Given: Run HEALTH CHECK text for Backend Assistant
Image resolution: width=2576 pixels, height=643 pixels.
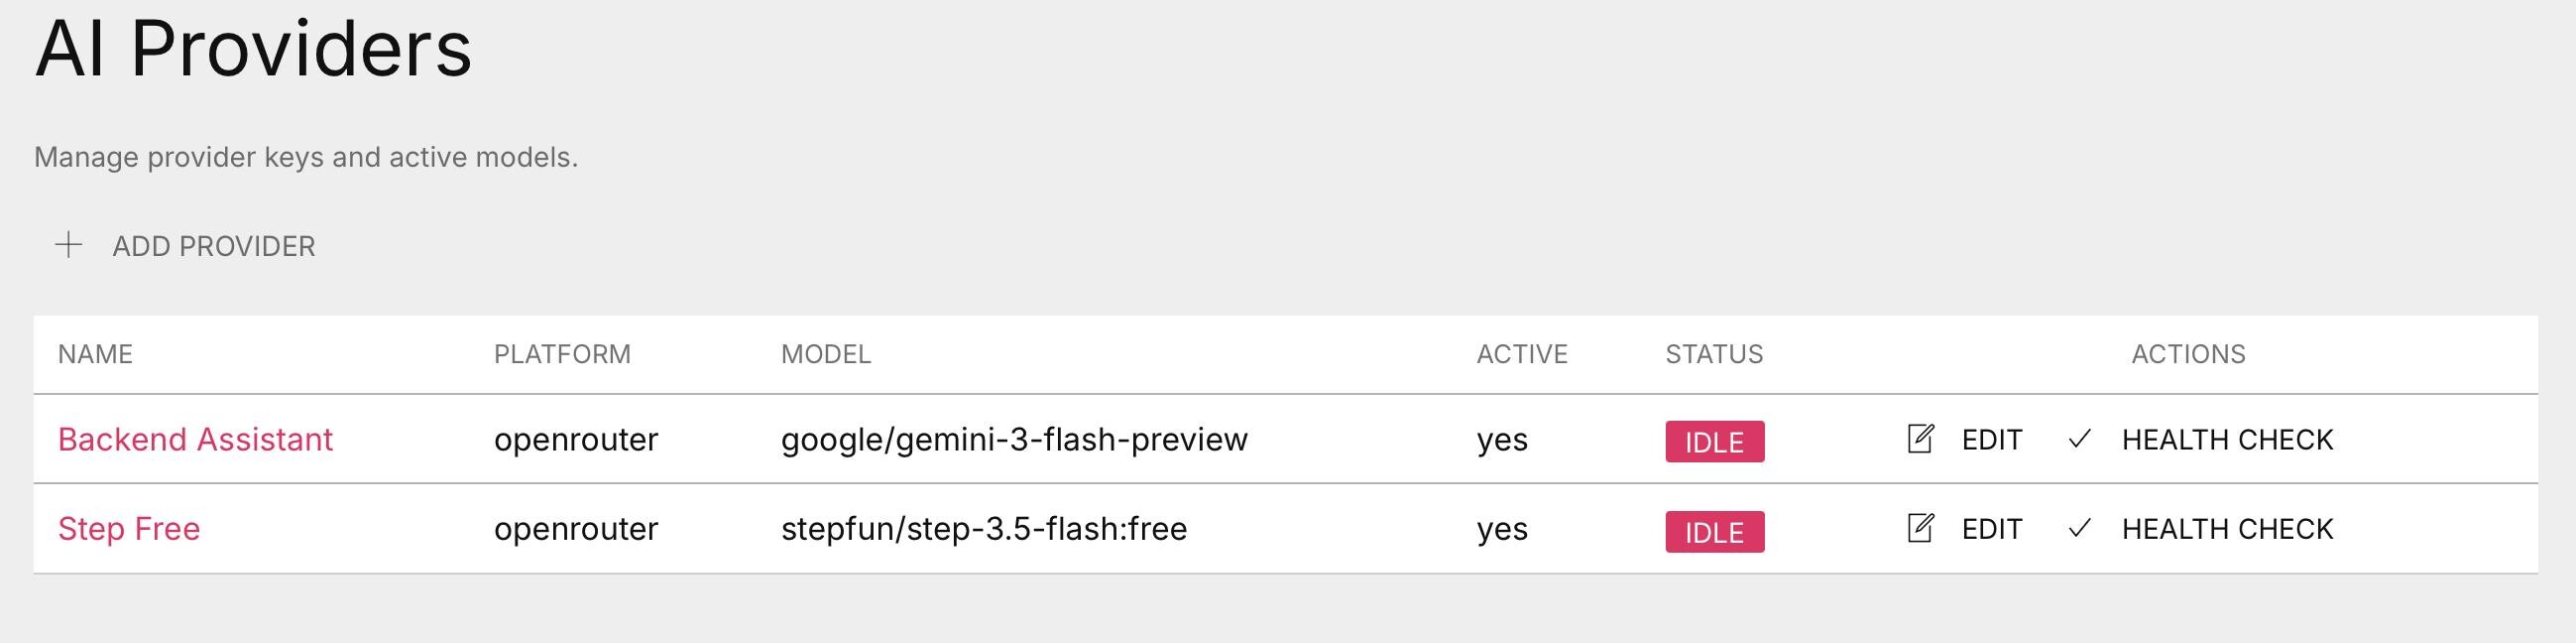Looking at the screenshot, I should pos(2227,440).
